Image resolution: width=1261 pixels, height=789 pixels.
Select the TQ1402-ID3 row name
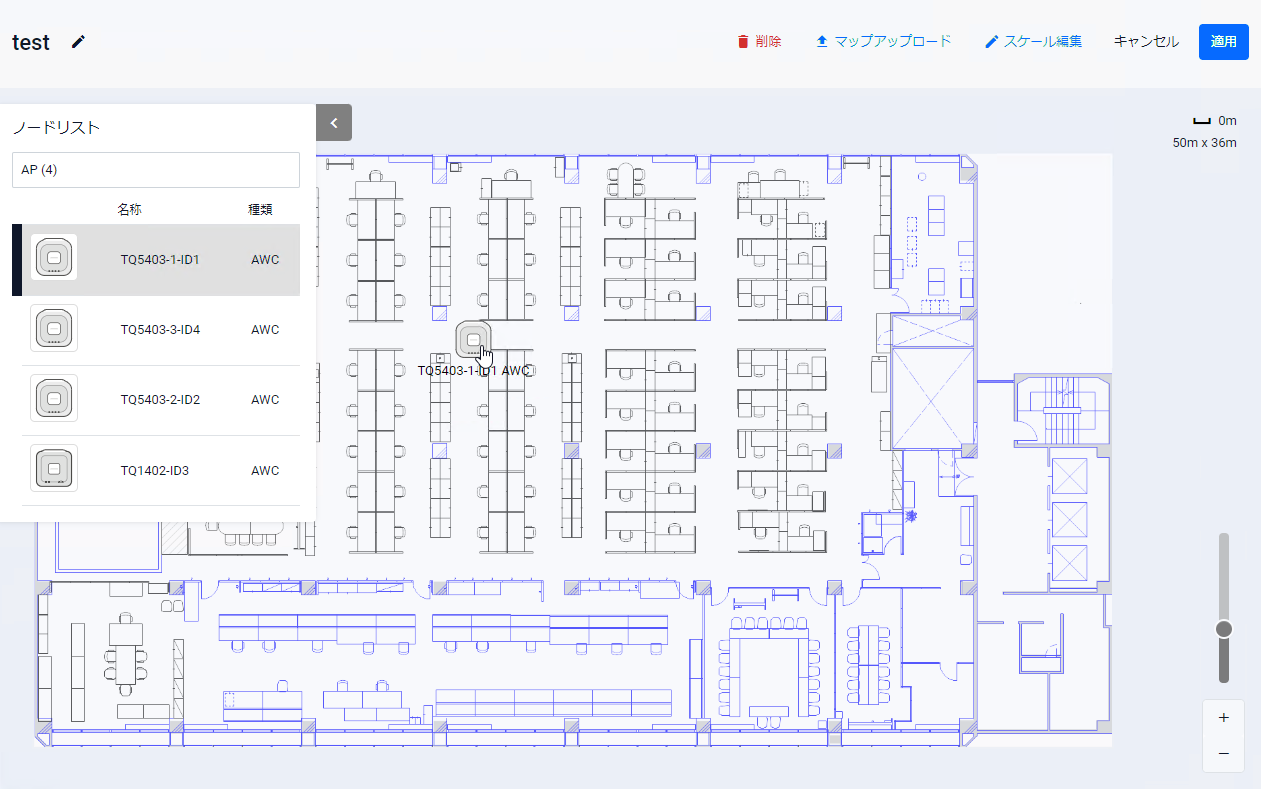pos(155,470)
